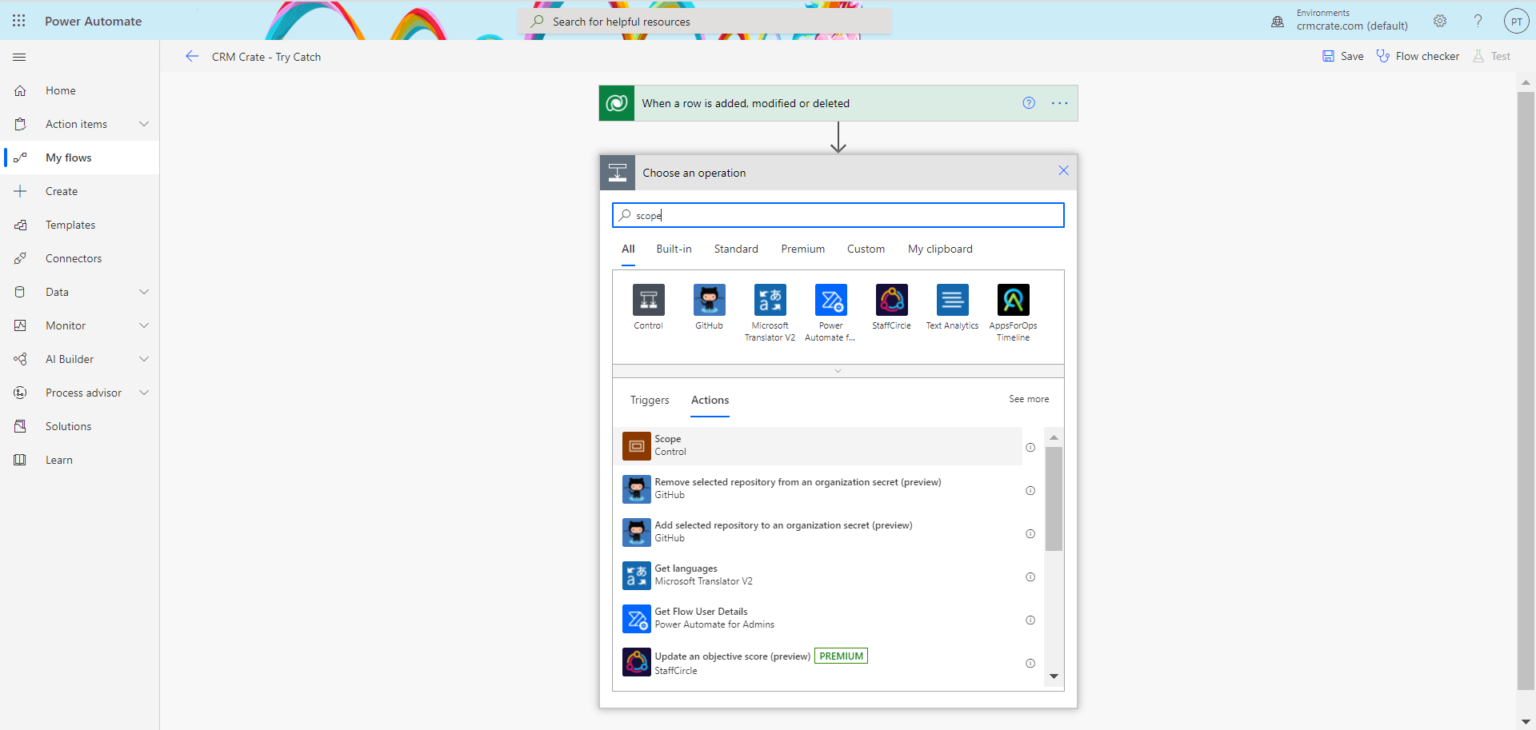This screenshot has width=1536, height=730.
Task: Expand the AI Builder section
Action: tap(143, 359)
